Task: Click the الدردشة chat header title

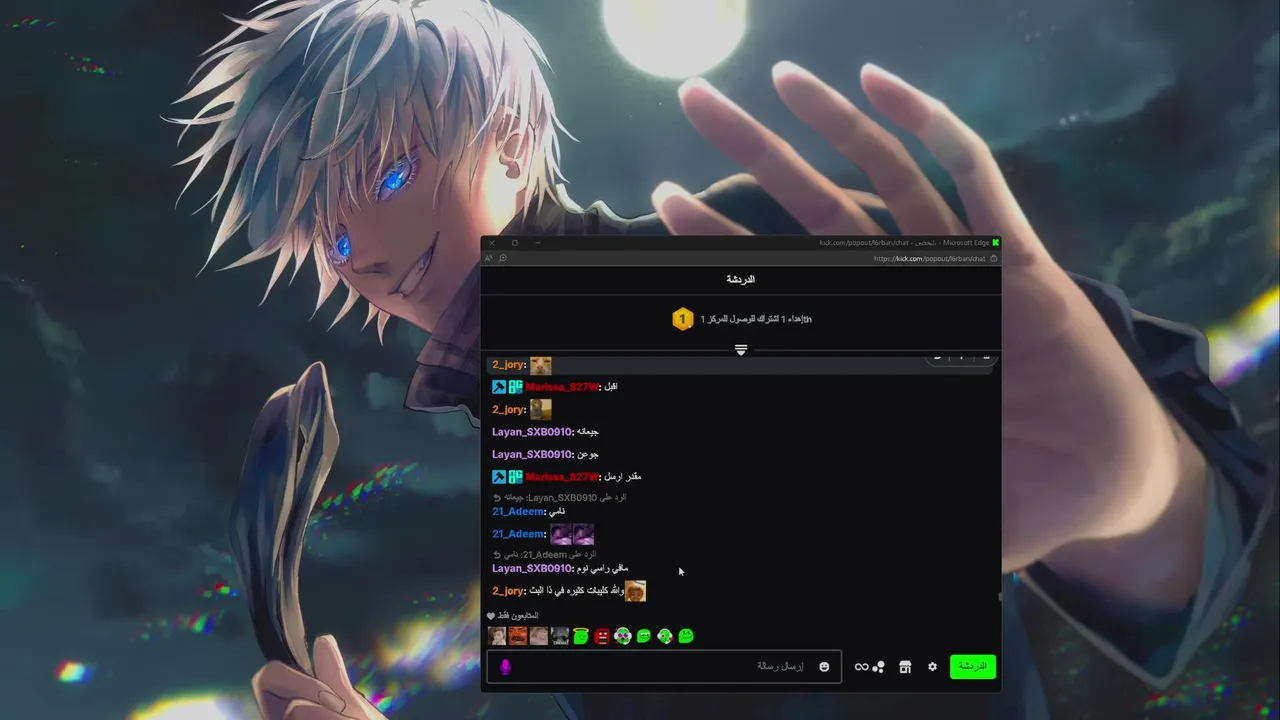Action: coord(741,280)
